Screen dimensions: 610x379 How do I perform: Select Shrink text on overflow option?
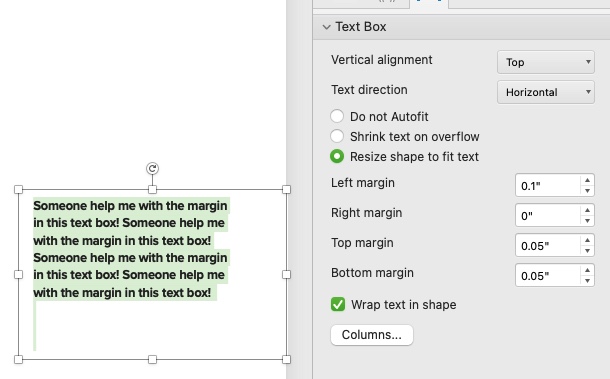coord(337,136)
